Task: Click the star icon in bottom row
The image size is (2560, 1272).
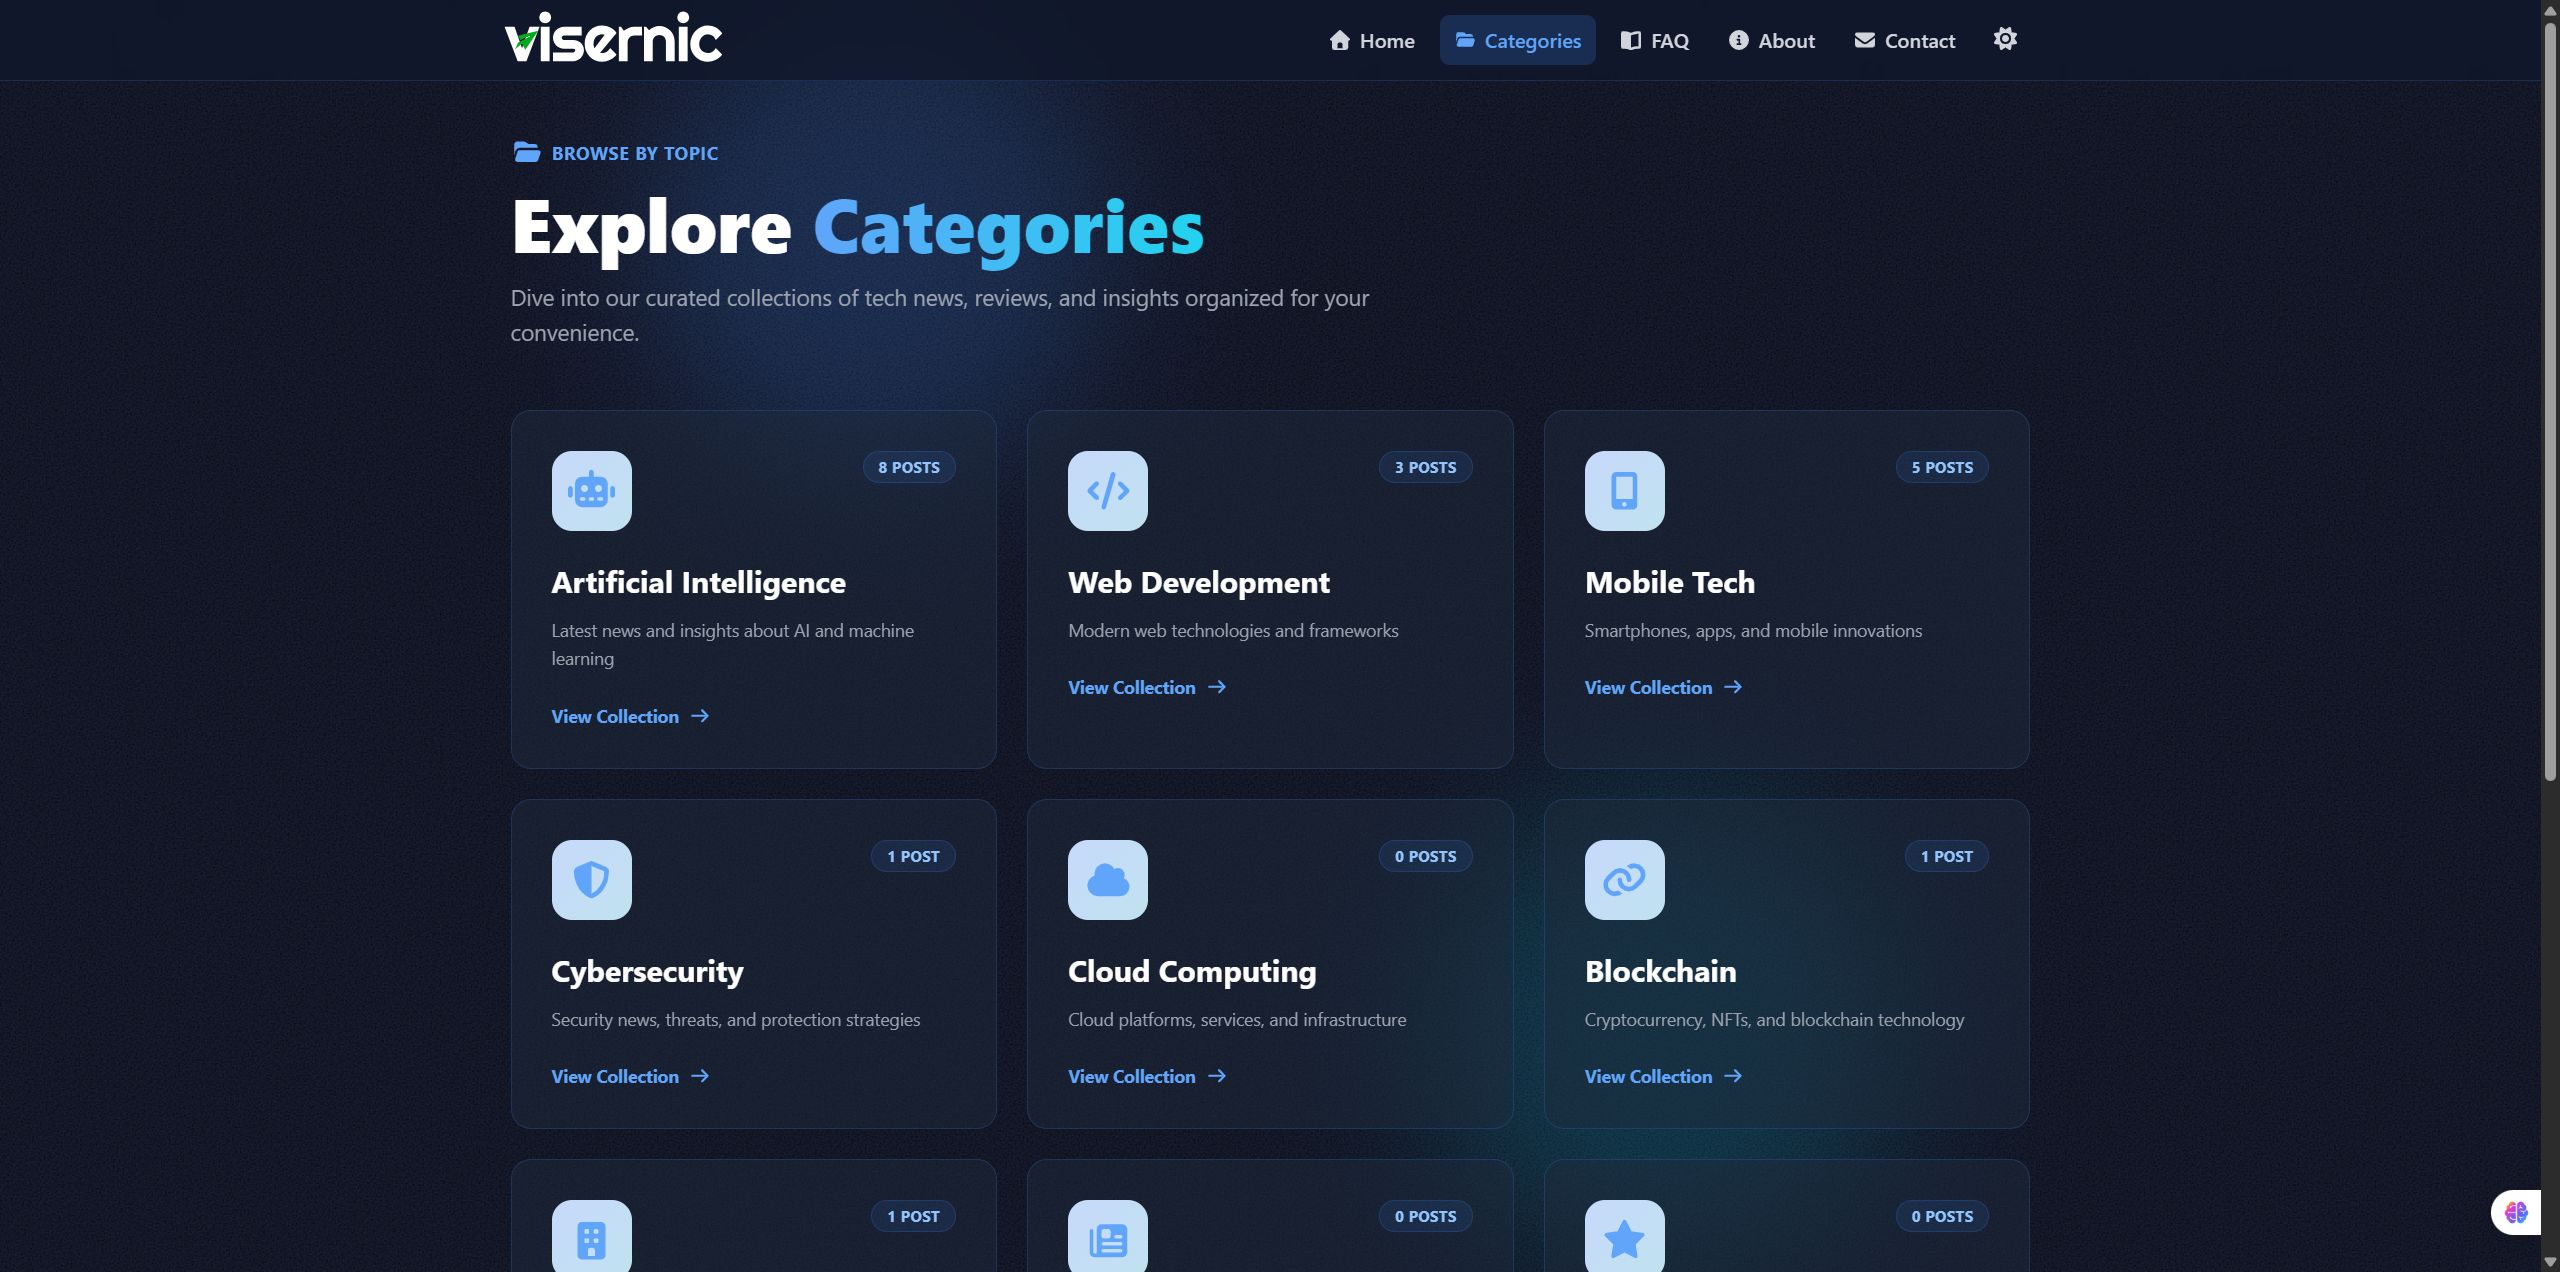Action: click(x=1624, y=1239)
